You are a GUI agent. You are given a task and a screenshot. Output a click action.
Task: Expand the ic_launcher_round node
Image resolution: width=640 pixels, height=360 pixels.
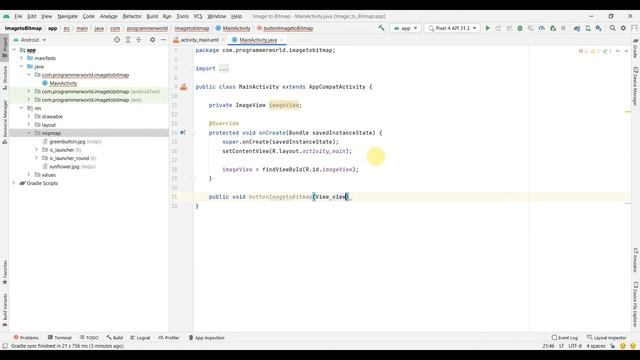click(36, 158)
